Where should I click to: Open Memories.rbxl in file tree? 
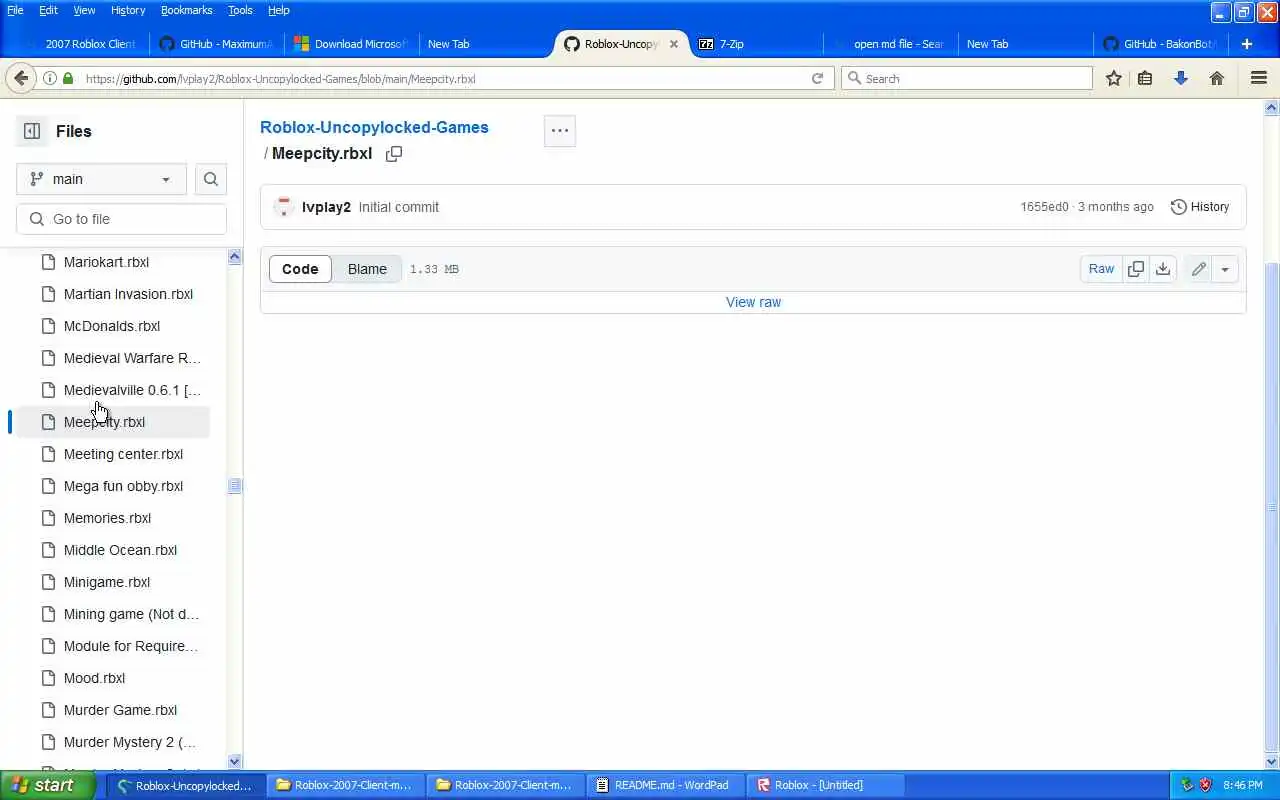[109, 518]
